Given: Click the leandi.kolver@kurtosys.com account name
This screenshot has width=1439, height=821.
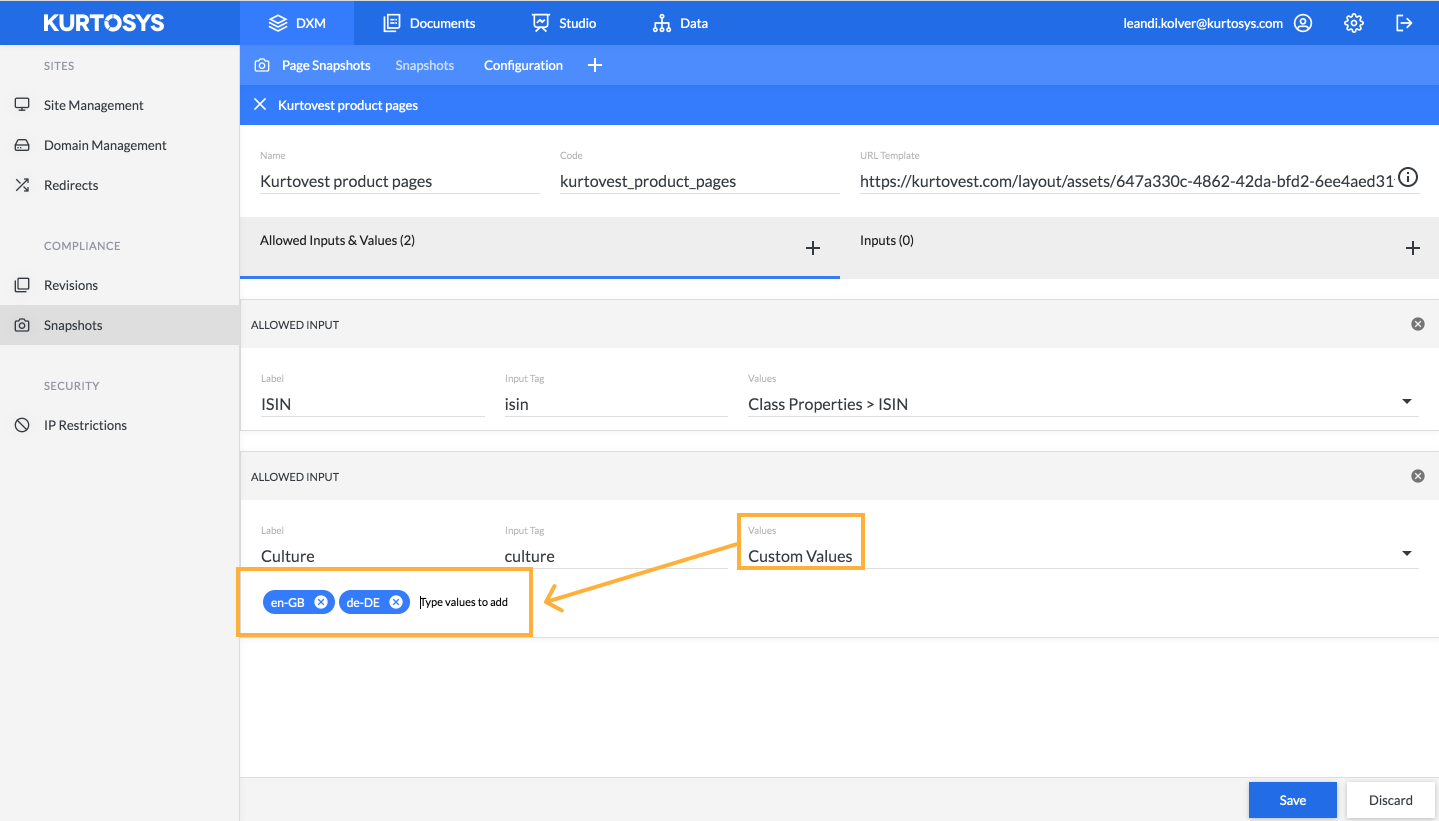Looking at the screenshot, I should point(1203,23).
